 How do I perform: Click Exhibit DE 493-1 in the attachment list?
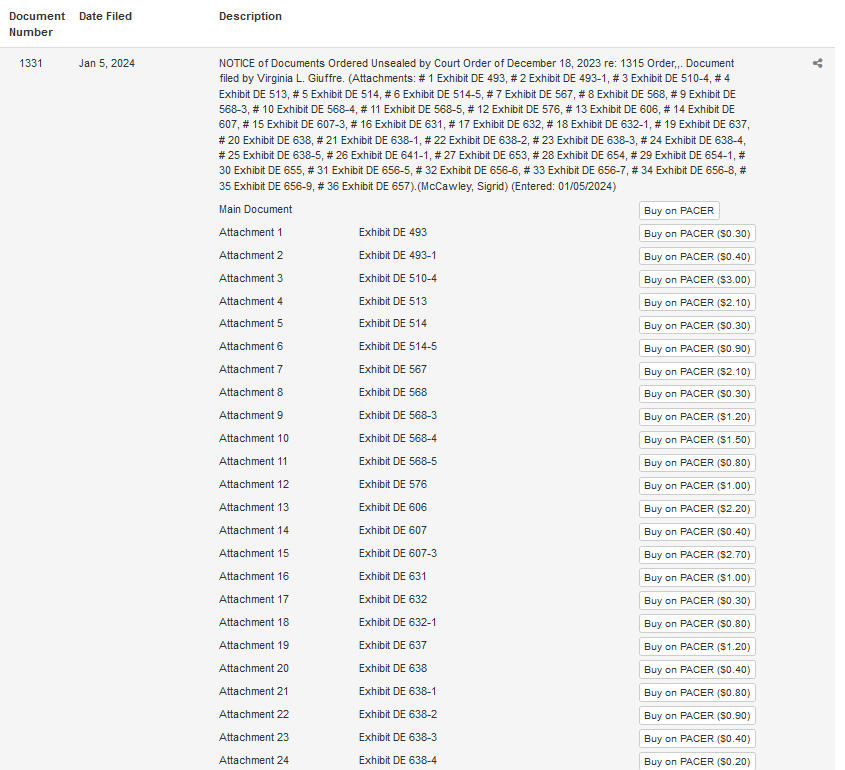398,255
